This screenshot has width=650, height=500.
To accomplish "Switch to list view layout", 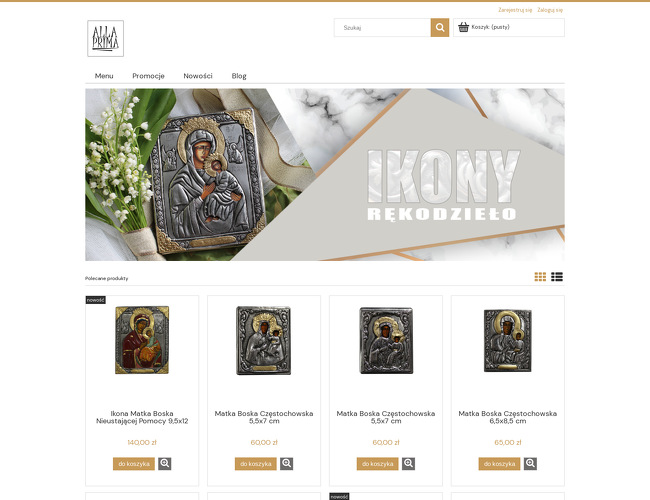I will click(557, 277).
